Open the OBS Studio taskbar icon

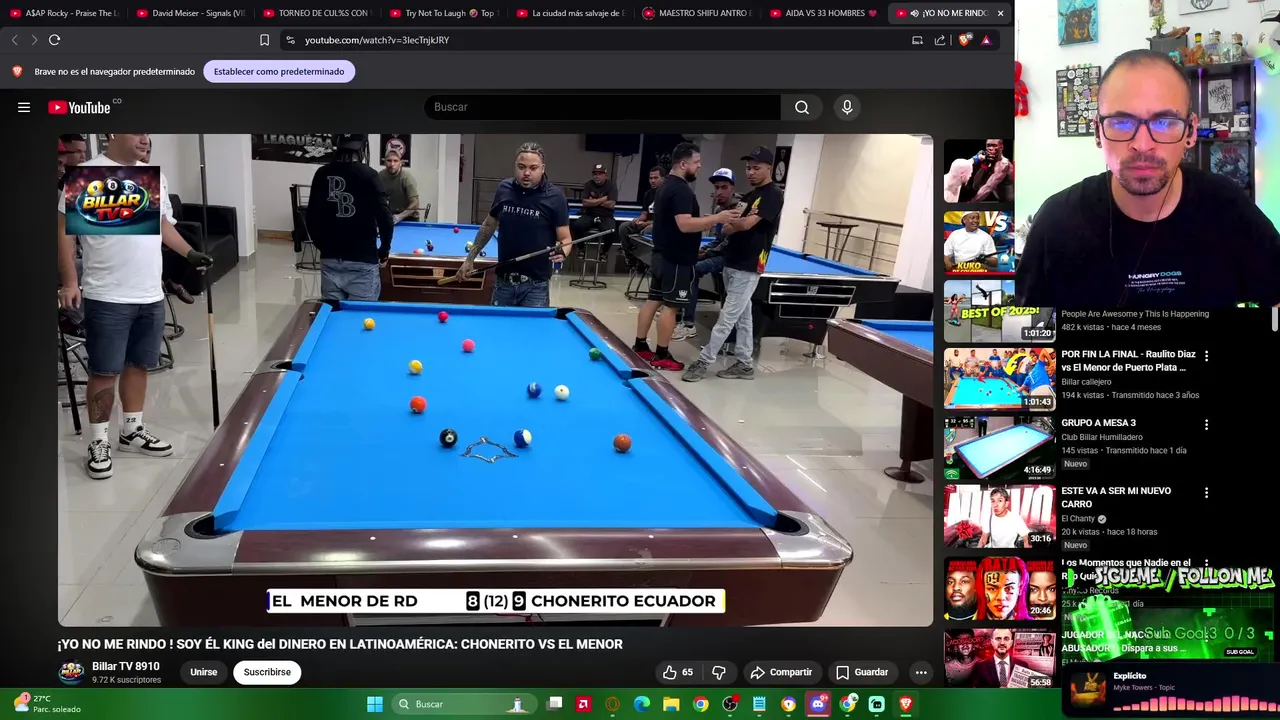(730, 704)
